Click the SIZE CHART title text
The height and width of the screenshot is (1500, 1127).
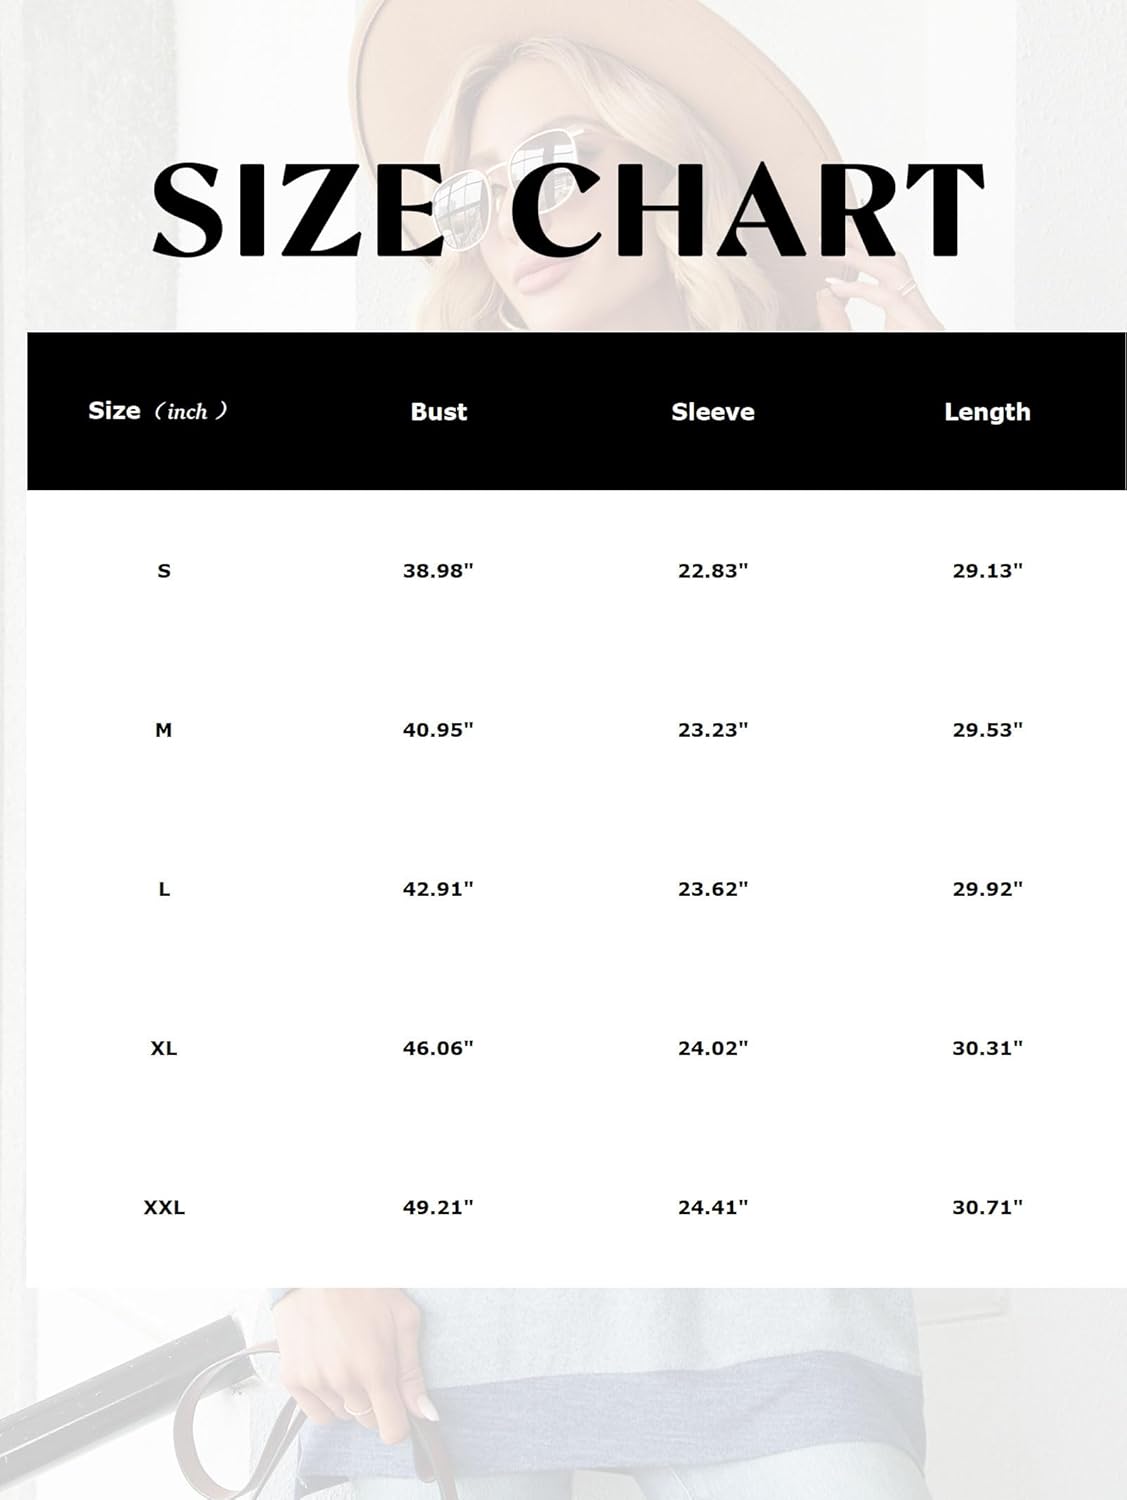(x=568, y=208)
